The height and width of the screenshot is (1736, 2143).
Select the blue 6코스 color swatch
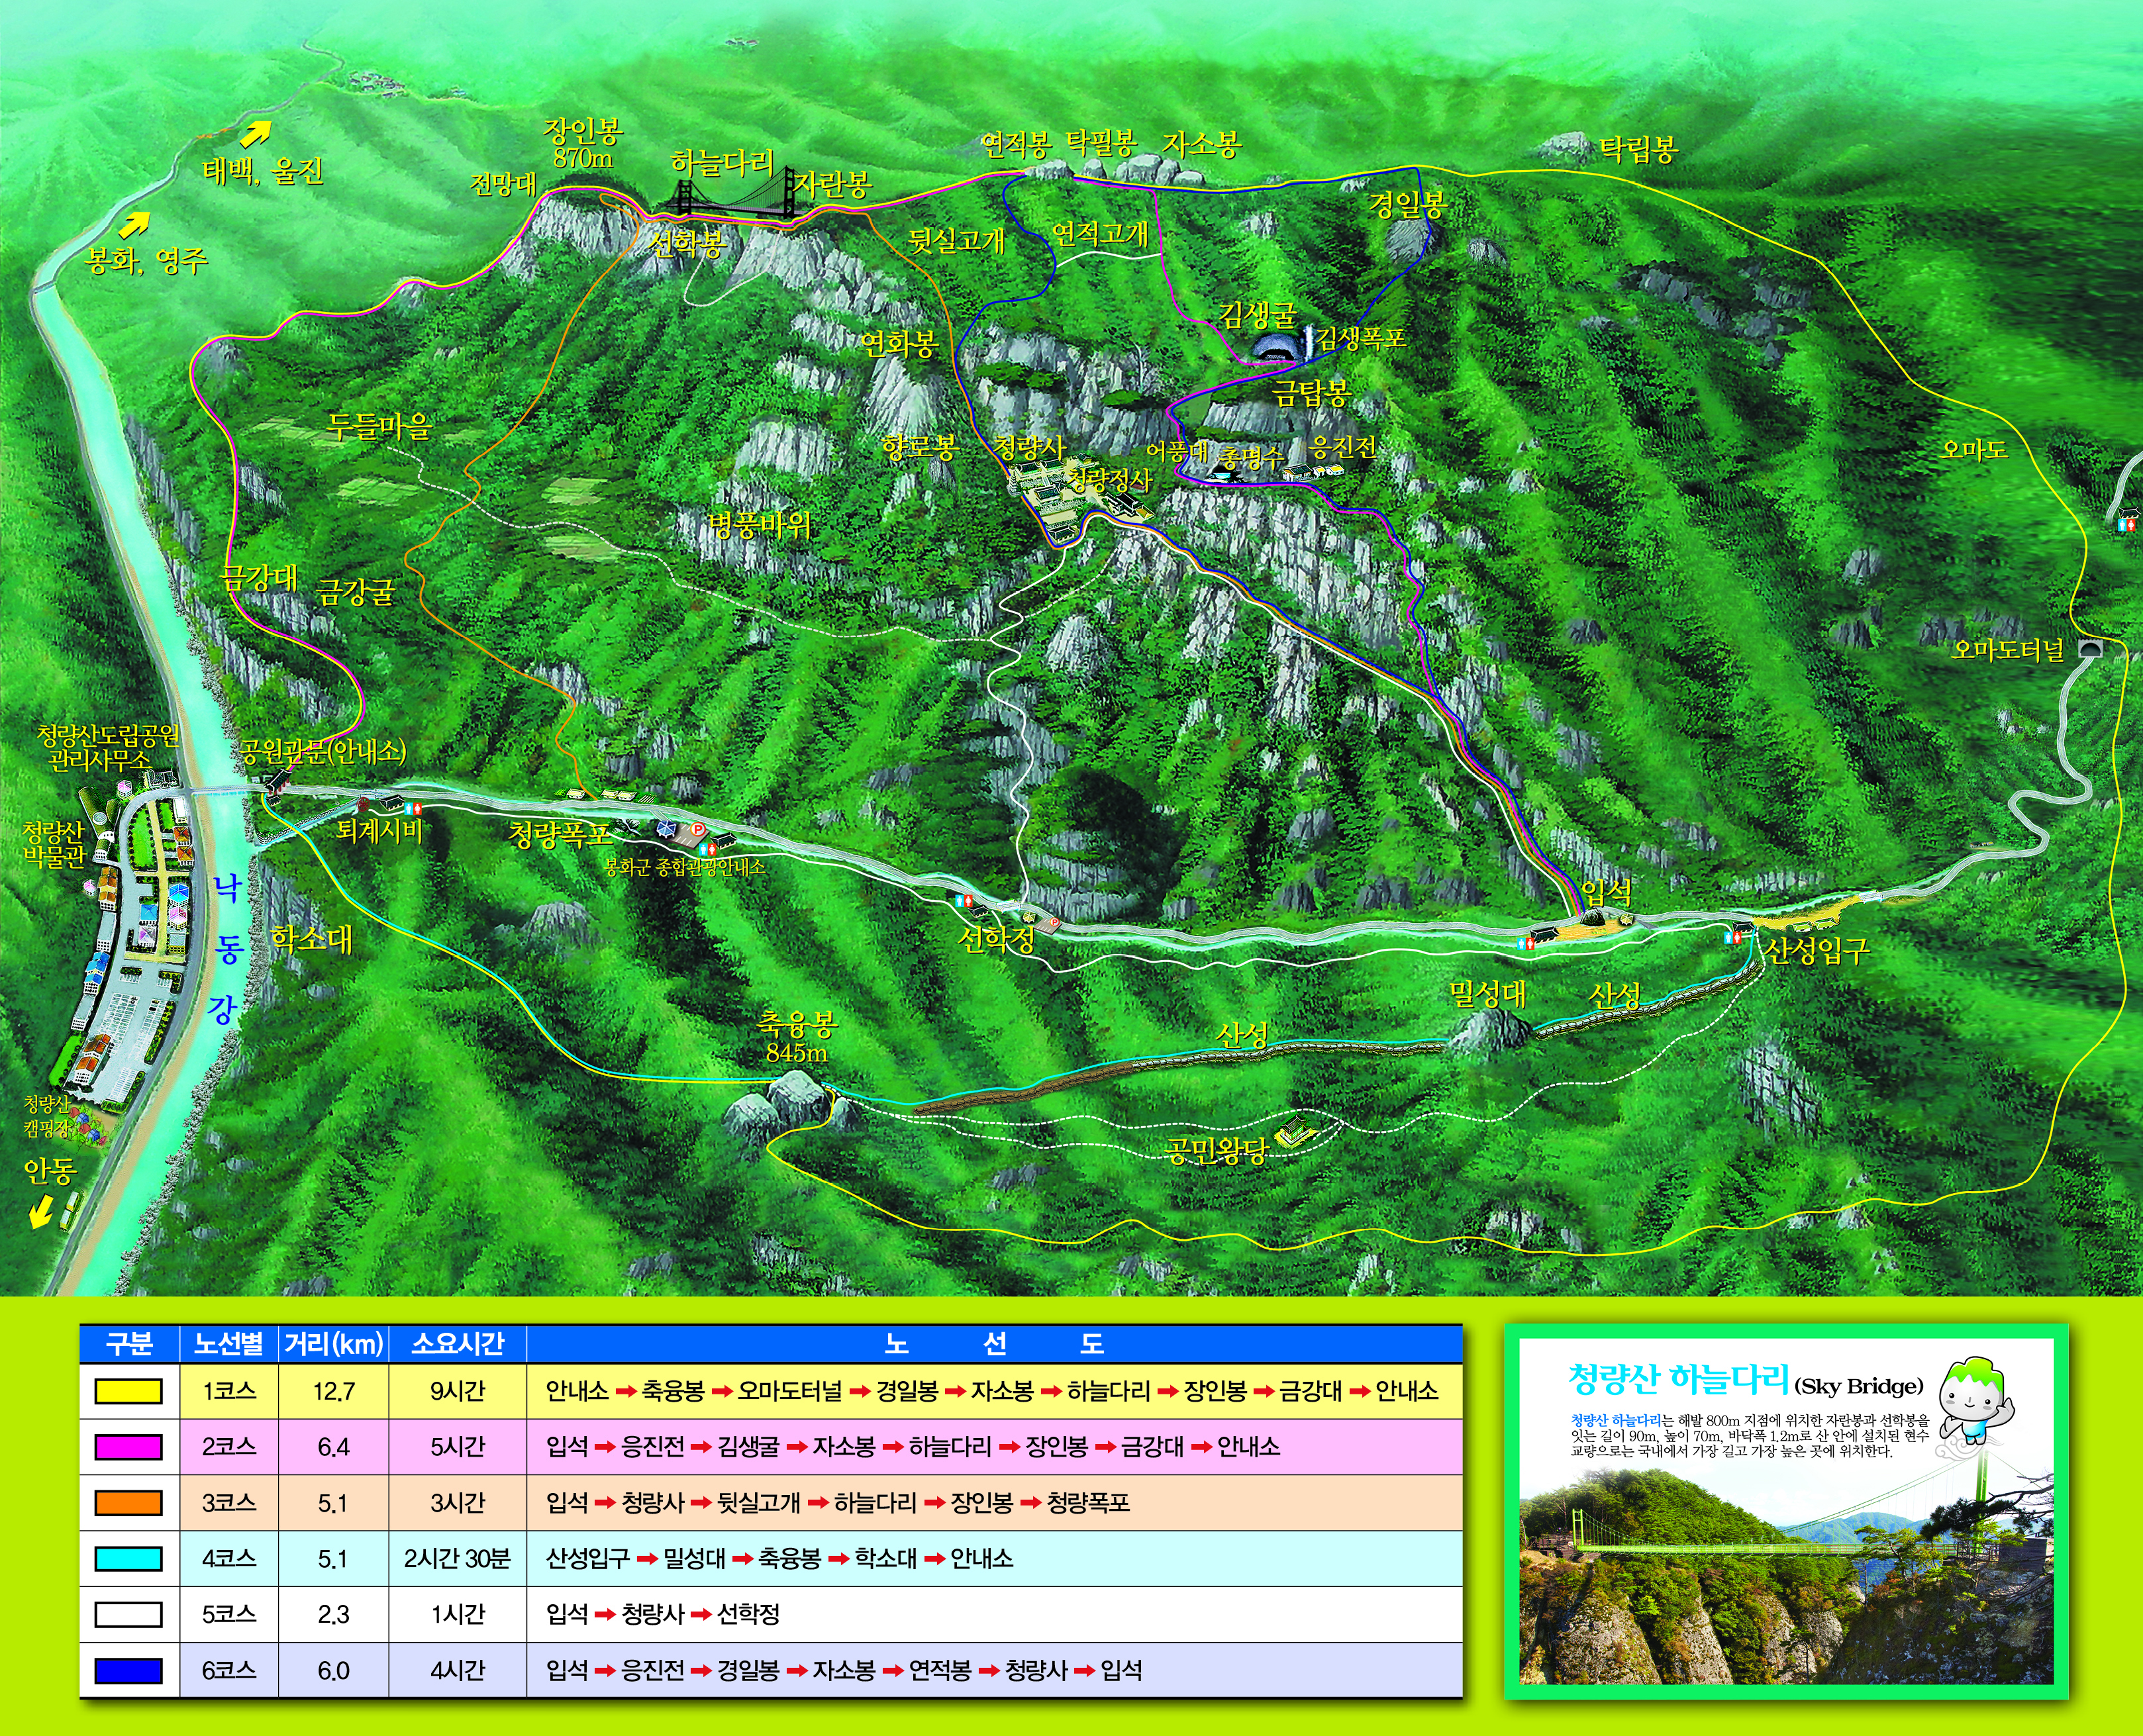tap(128, 1670)
